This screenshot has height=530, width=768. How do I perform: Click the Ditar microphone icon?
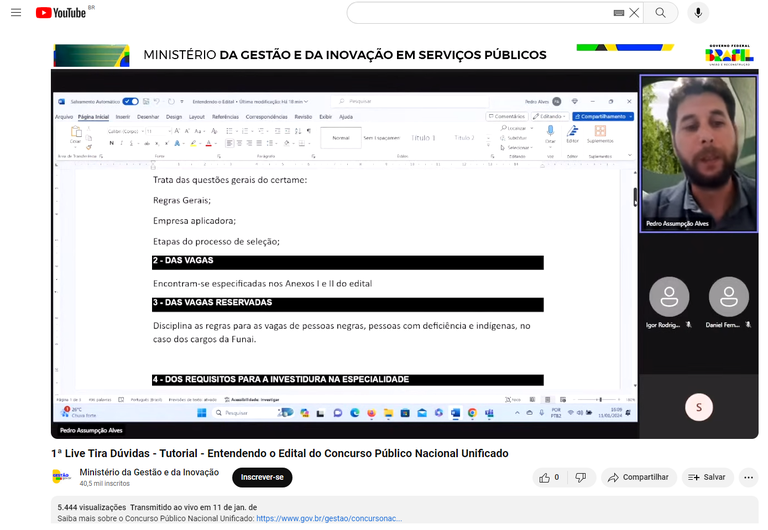click(x=550, y=133)
